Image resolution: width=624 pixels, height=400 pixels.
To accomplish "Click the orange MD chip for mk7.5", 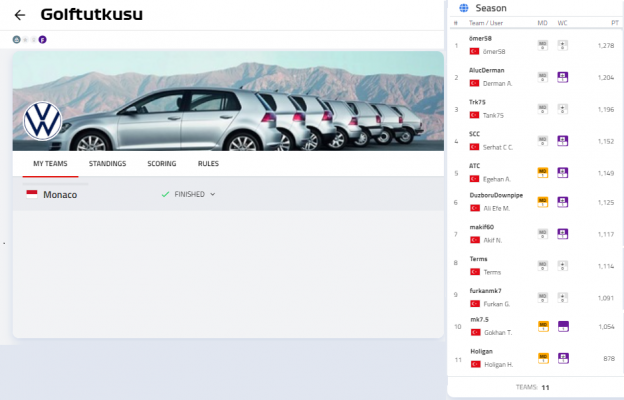I will pyautogui.click(x=543, y=326).
